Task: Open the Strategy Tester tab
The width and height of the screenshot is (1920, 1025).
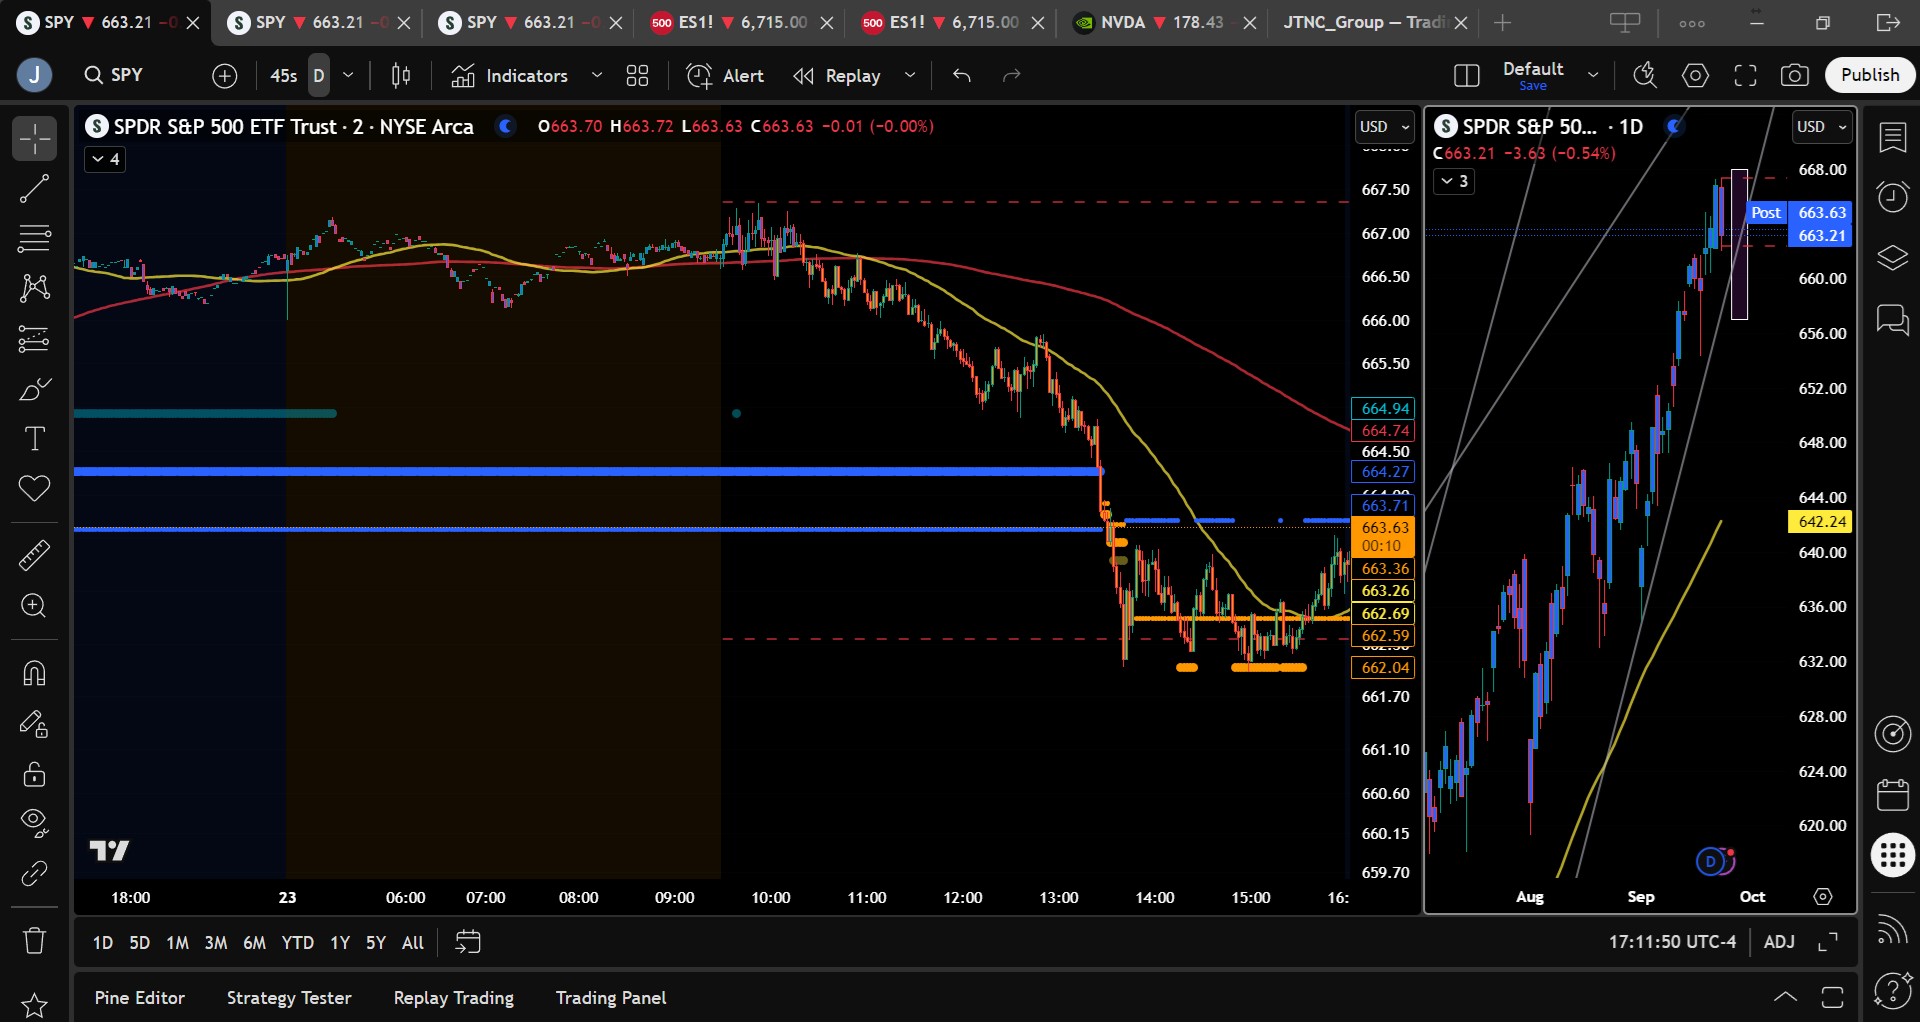Action: point(289,998)
